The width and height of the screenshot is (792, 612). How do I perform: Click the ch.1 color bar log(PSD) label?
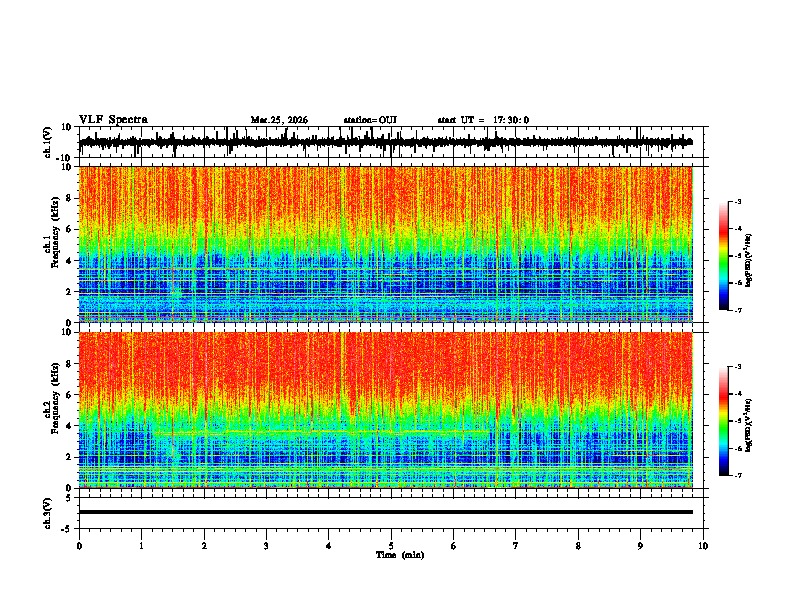click(748, 260)
